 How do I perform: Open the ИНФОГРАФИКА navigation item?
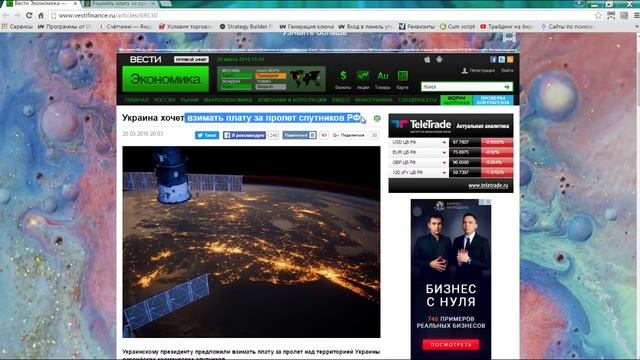point(373,100)
